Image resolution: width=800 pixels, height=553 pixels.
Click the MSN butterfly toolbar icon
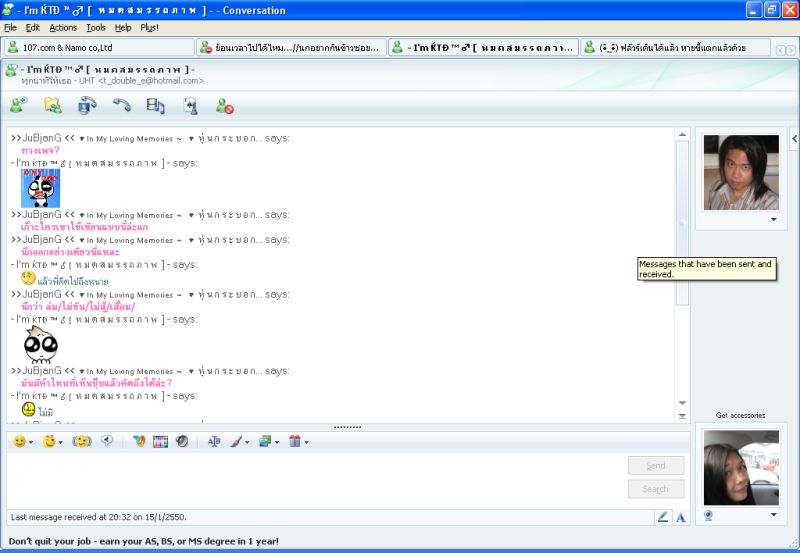click(139, 441)
